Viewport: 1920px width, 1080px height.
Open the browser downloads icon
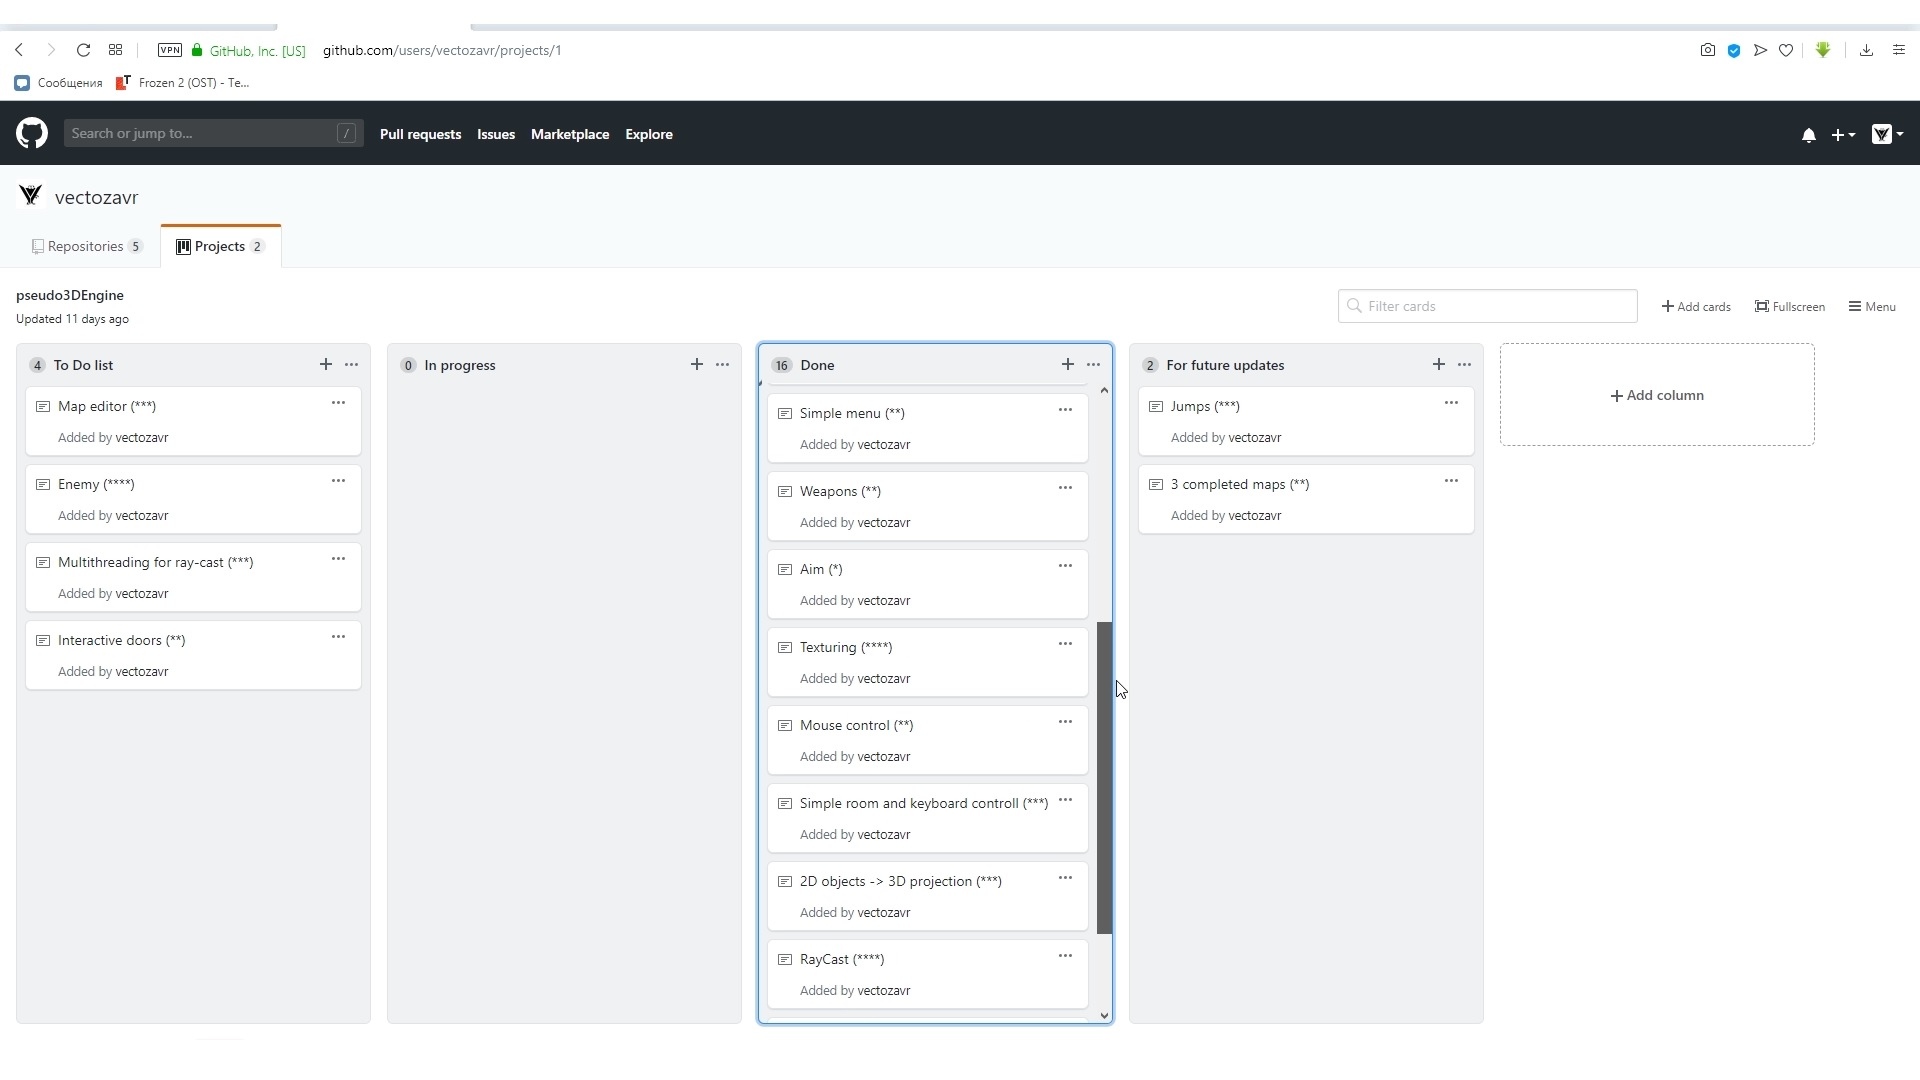pos(1866,50)
